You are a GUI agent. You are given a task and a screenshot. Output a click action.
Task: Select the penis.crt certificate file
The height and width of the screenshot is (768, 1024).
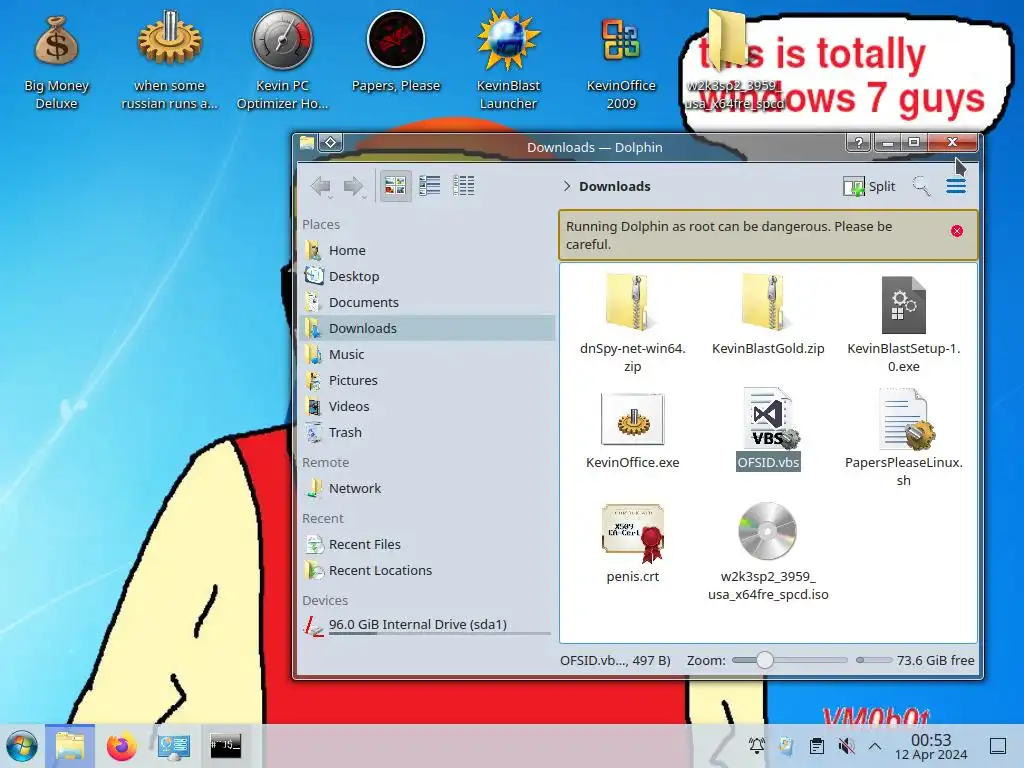(632, 543)
